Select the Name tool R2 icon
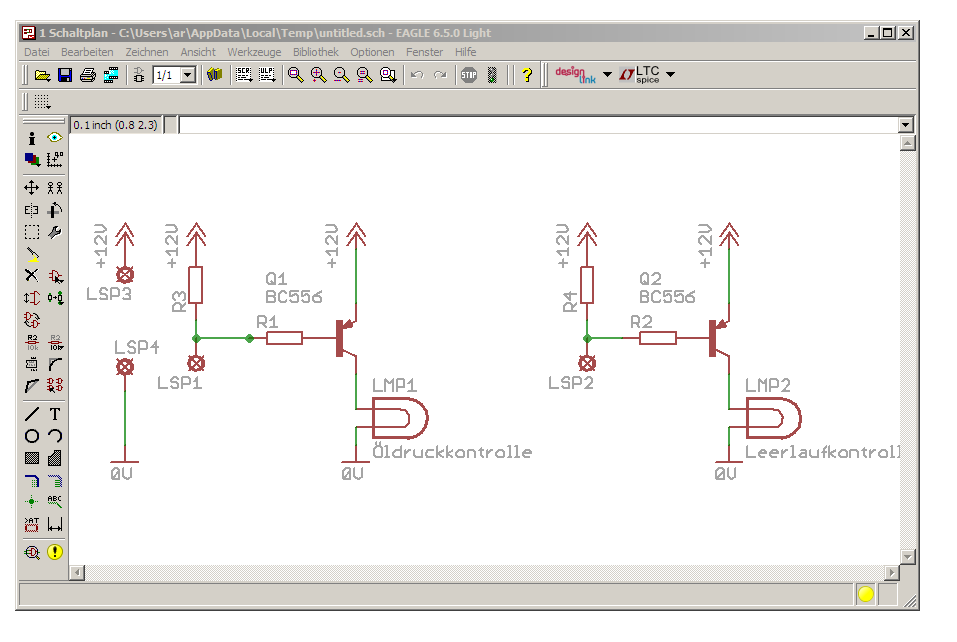 32,342
